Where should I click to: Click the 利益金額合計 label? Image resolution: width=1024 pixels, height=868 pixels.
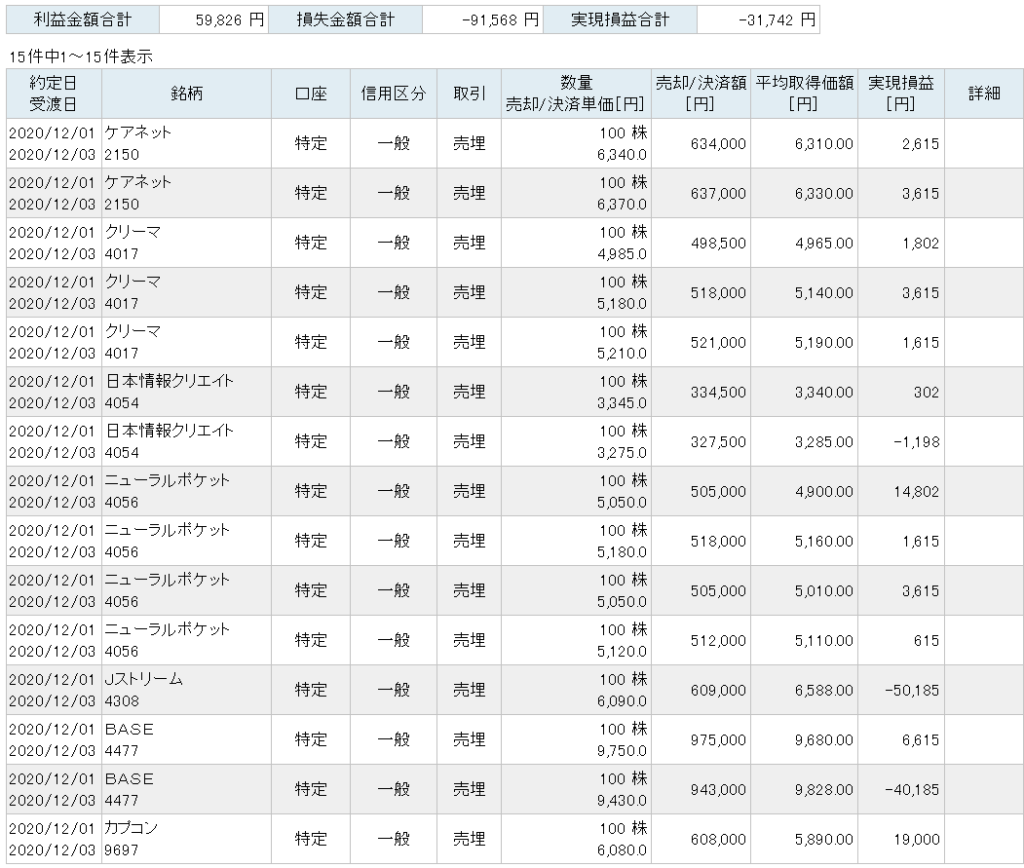pyautogui.click(x=82, y=20)
